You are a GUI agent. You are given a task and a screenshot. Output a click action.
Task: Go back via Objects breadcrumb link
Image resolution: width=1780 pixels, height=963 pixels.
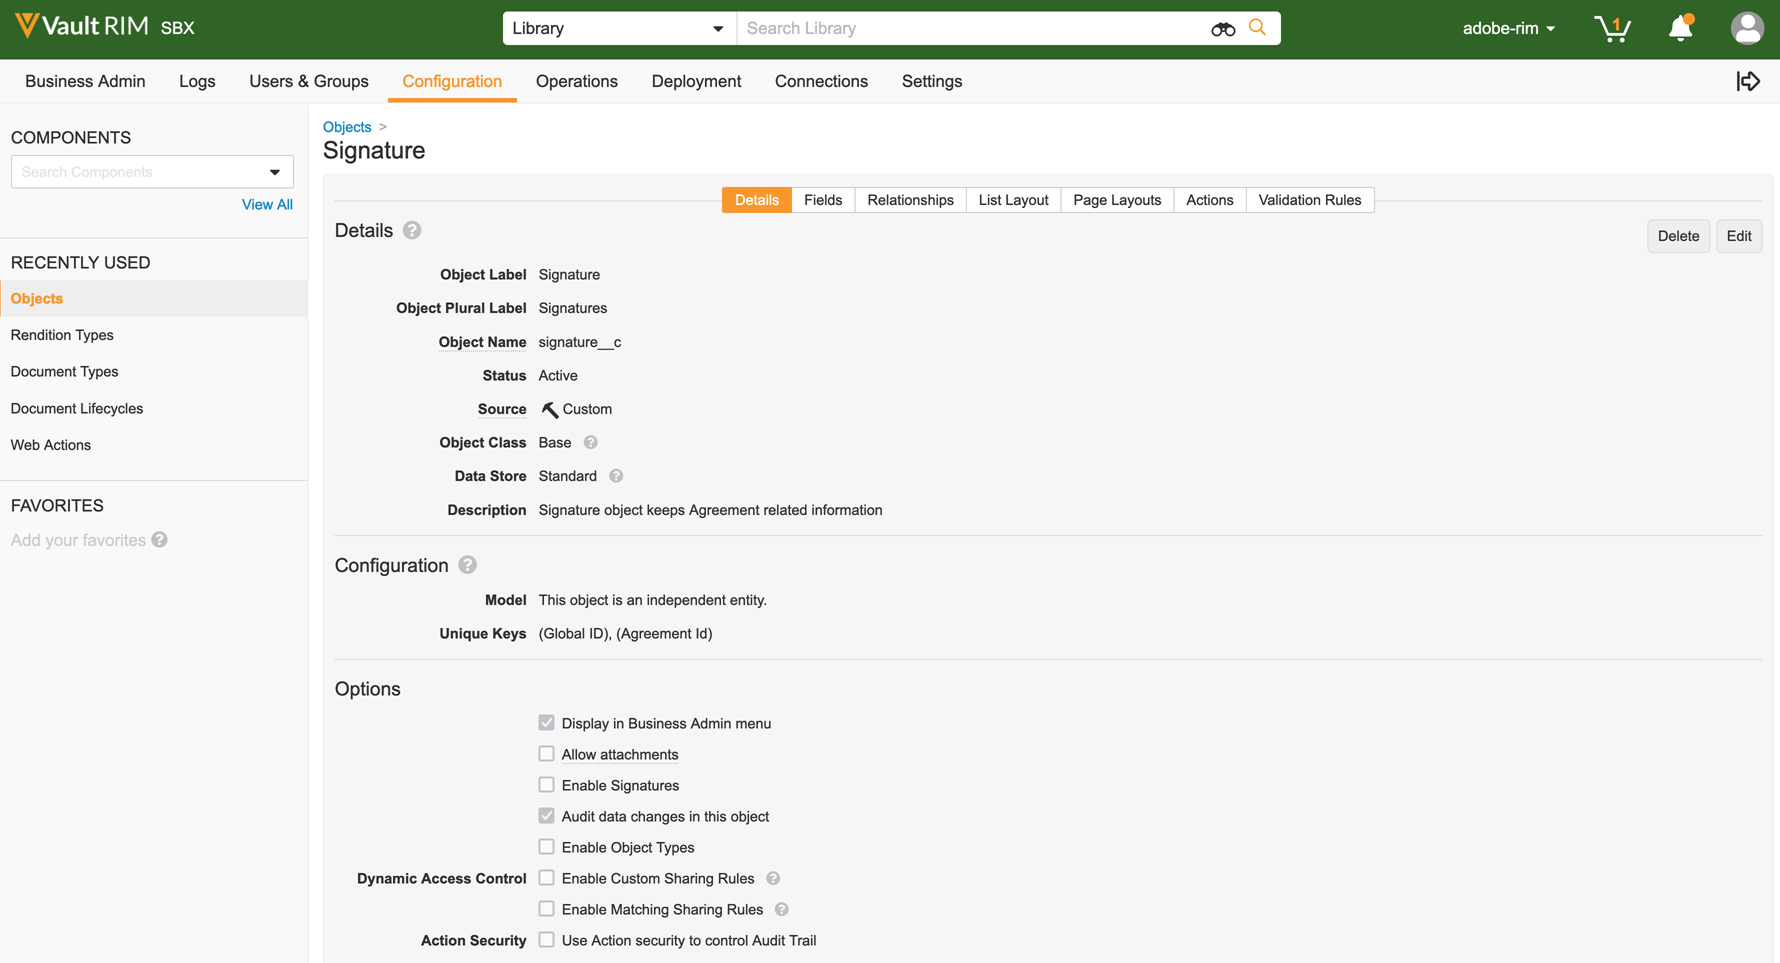[x=347, y=127]
